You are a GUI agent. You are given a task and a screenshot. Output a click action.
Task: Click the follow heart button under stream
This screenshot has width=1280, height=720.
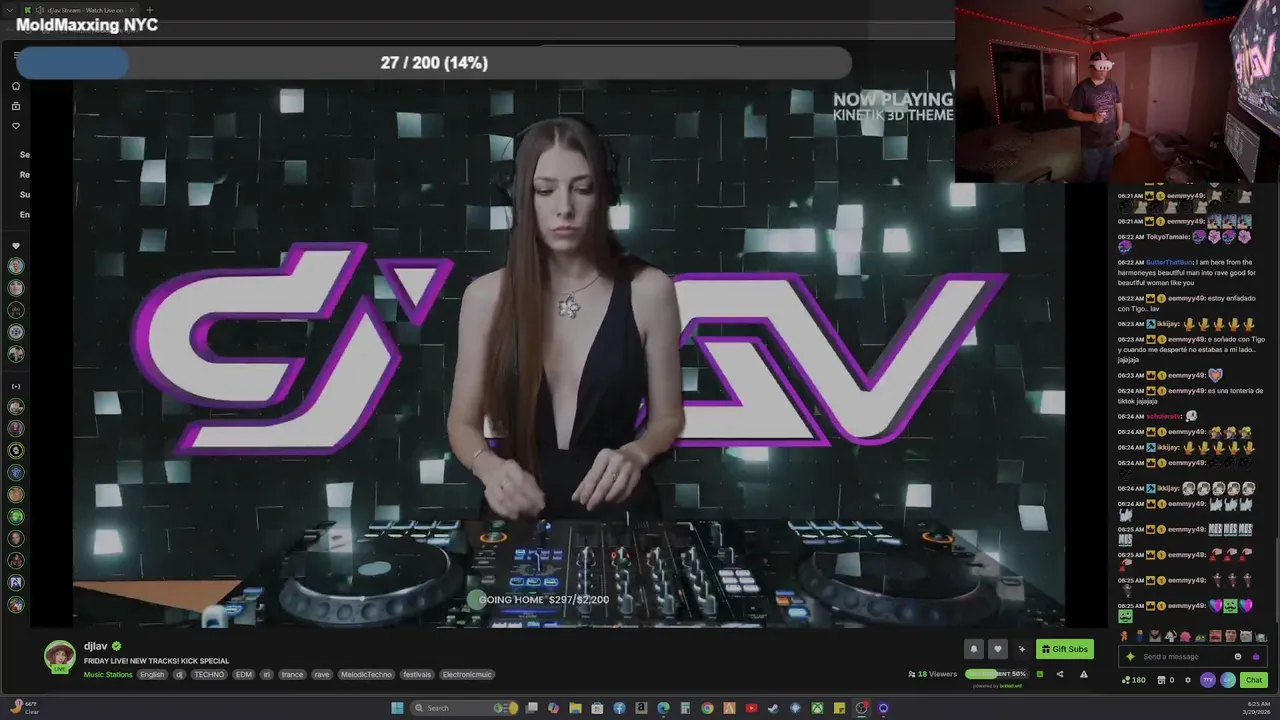(x=997, y=649)
